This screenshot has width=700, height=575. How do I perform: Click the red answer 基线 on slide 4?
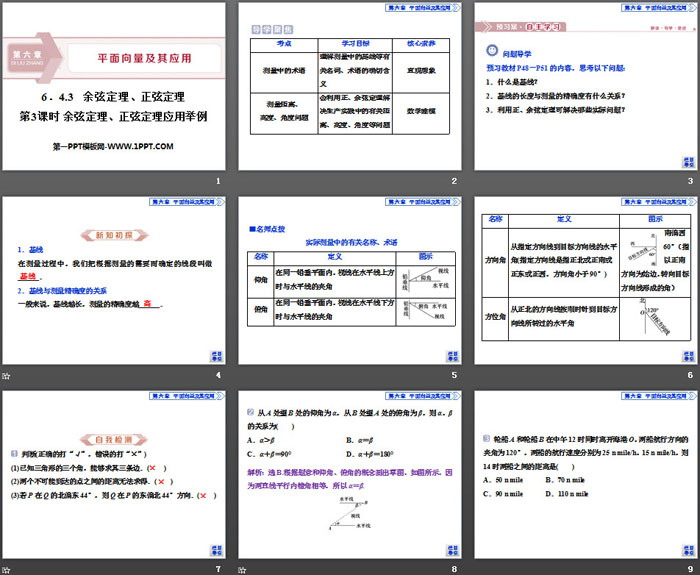pos(28,276)
